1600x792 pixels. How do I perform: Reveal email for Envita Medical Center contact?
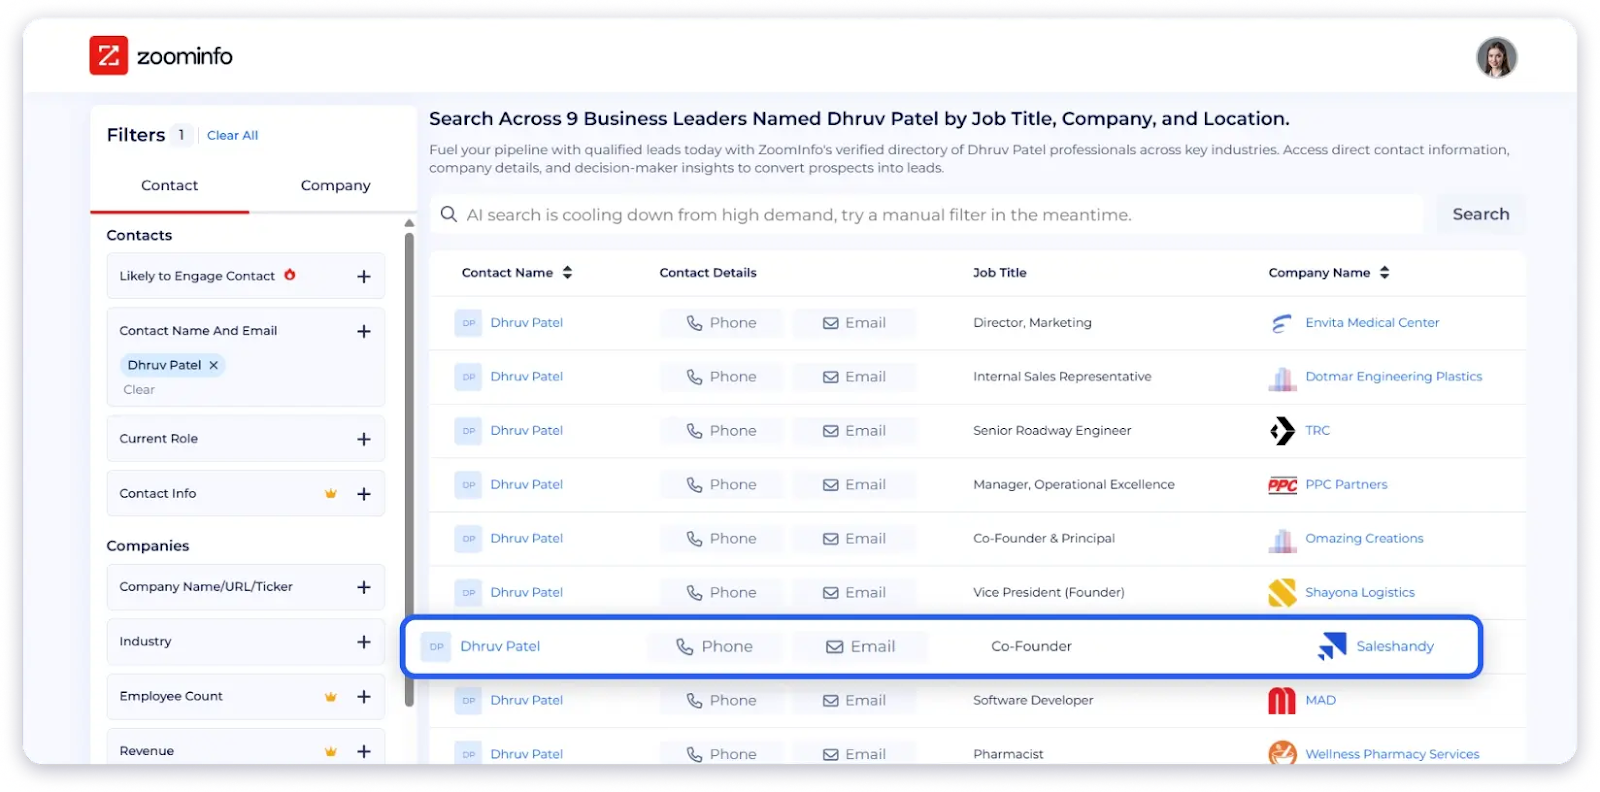pos(854,323)
